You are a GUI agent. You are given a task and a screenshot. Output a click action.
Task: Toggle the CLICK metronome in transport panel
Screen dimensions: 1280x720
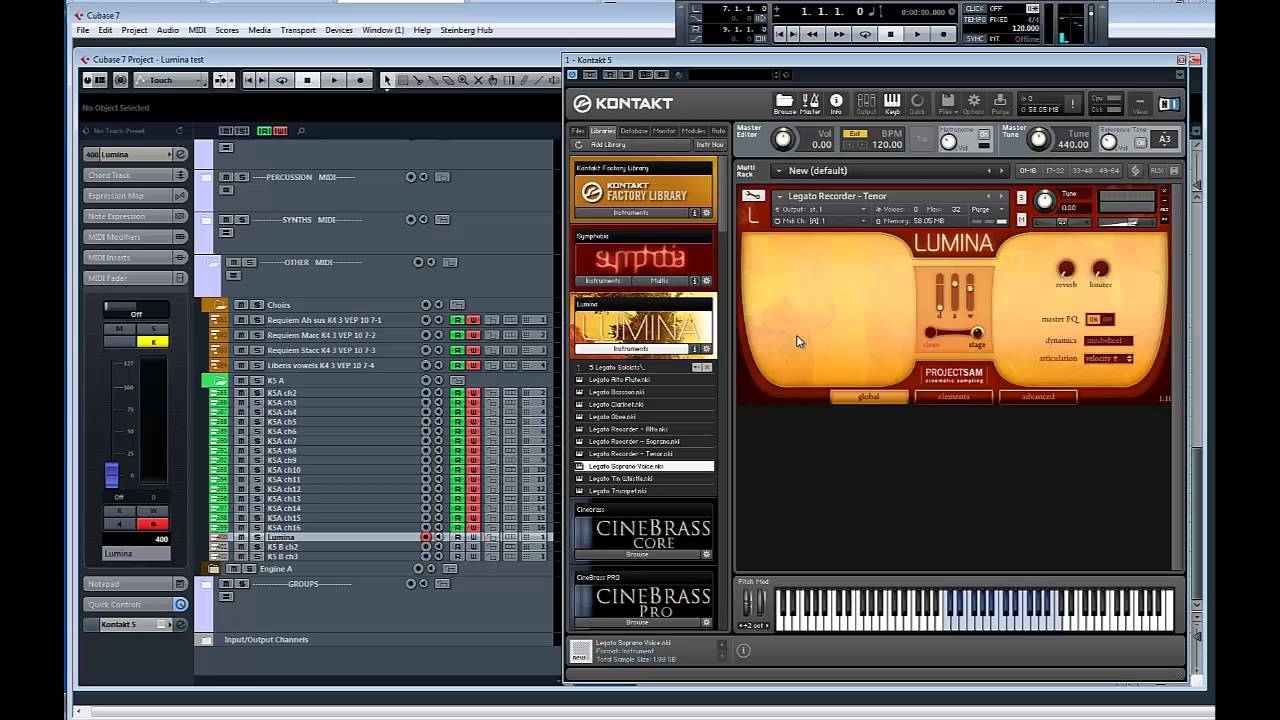pos(975,8)
